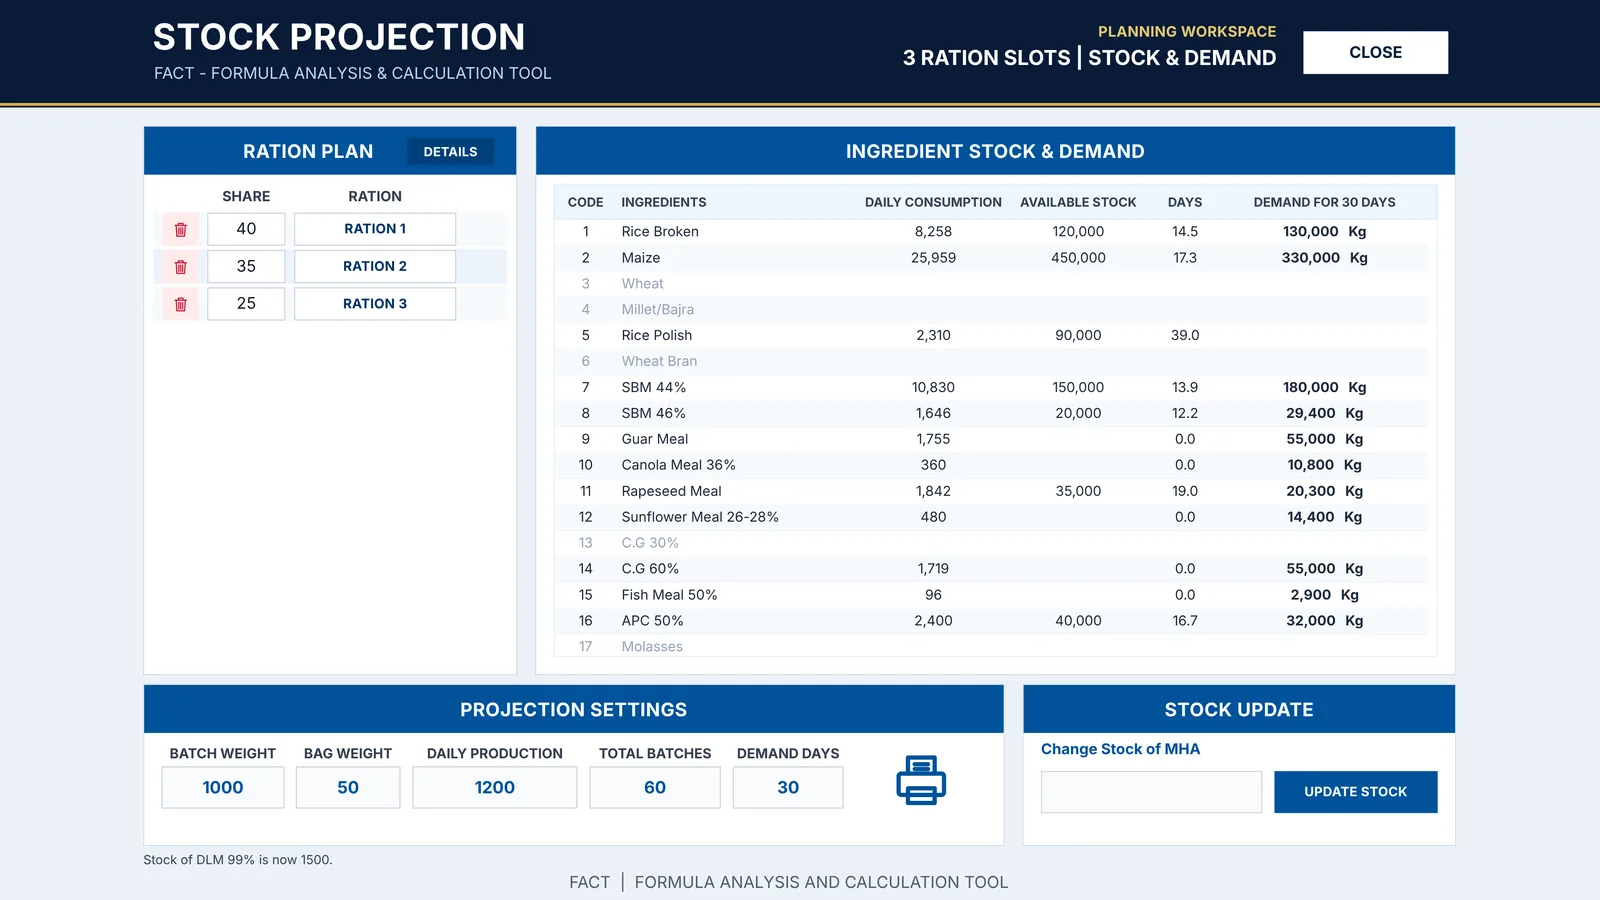1600x900 pixels.
Task: Click the share field showing 35
Action: pos(246,266)
